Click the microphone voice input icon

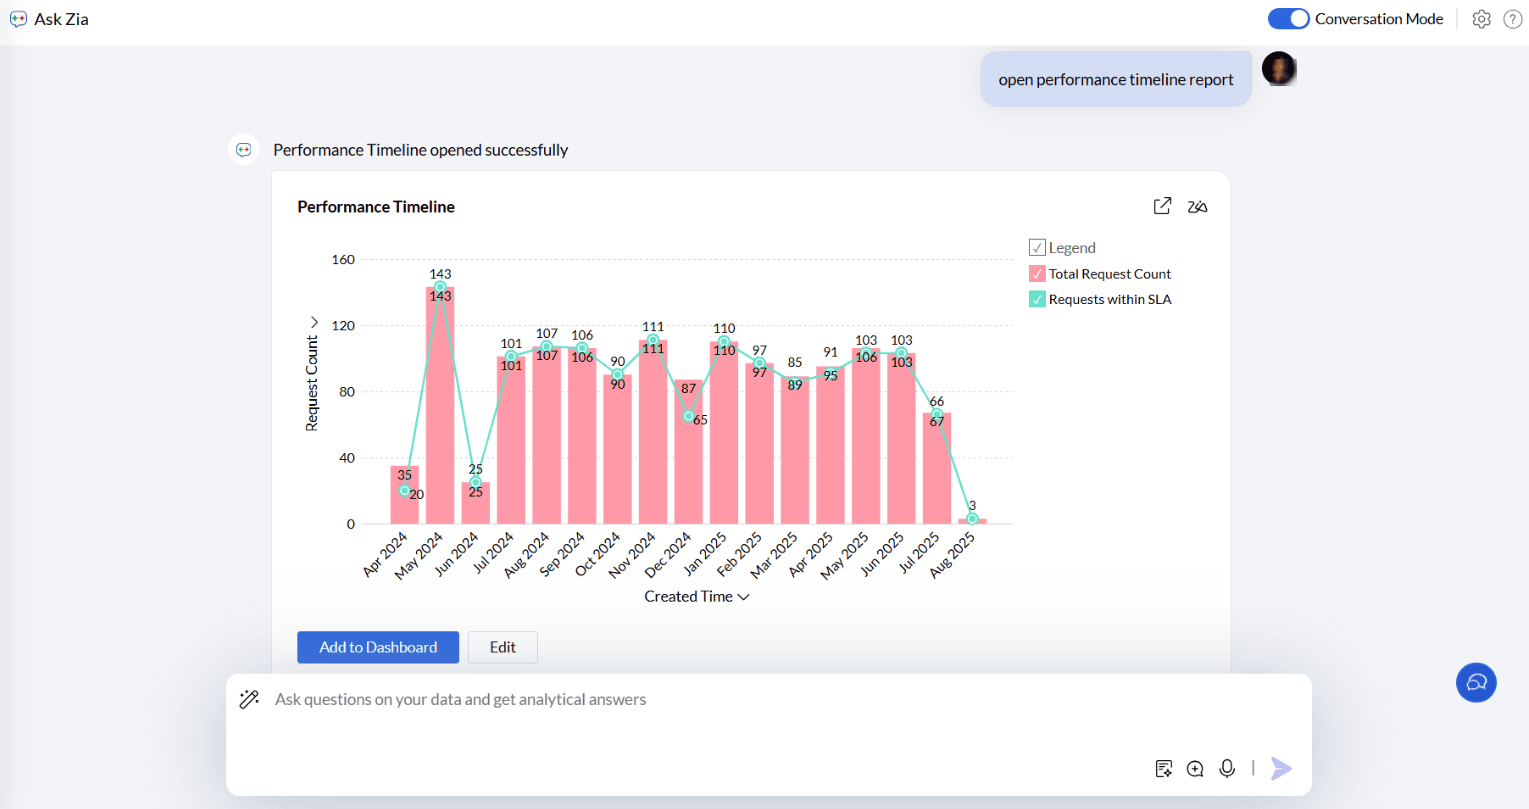1227,768
